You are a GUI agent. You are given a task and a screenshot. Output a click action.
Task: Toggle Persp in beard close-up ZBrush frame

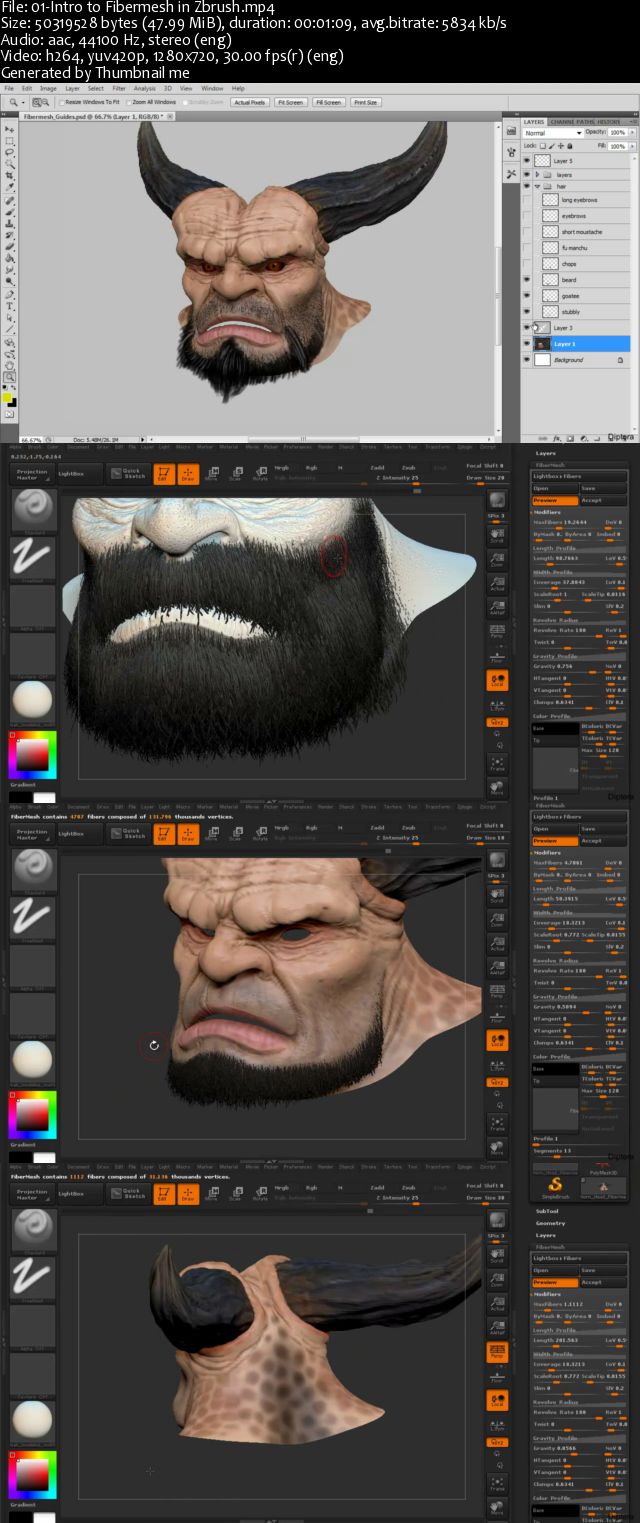coord(497,632)
